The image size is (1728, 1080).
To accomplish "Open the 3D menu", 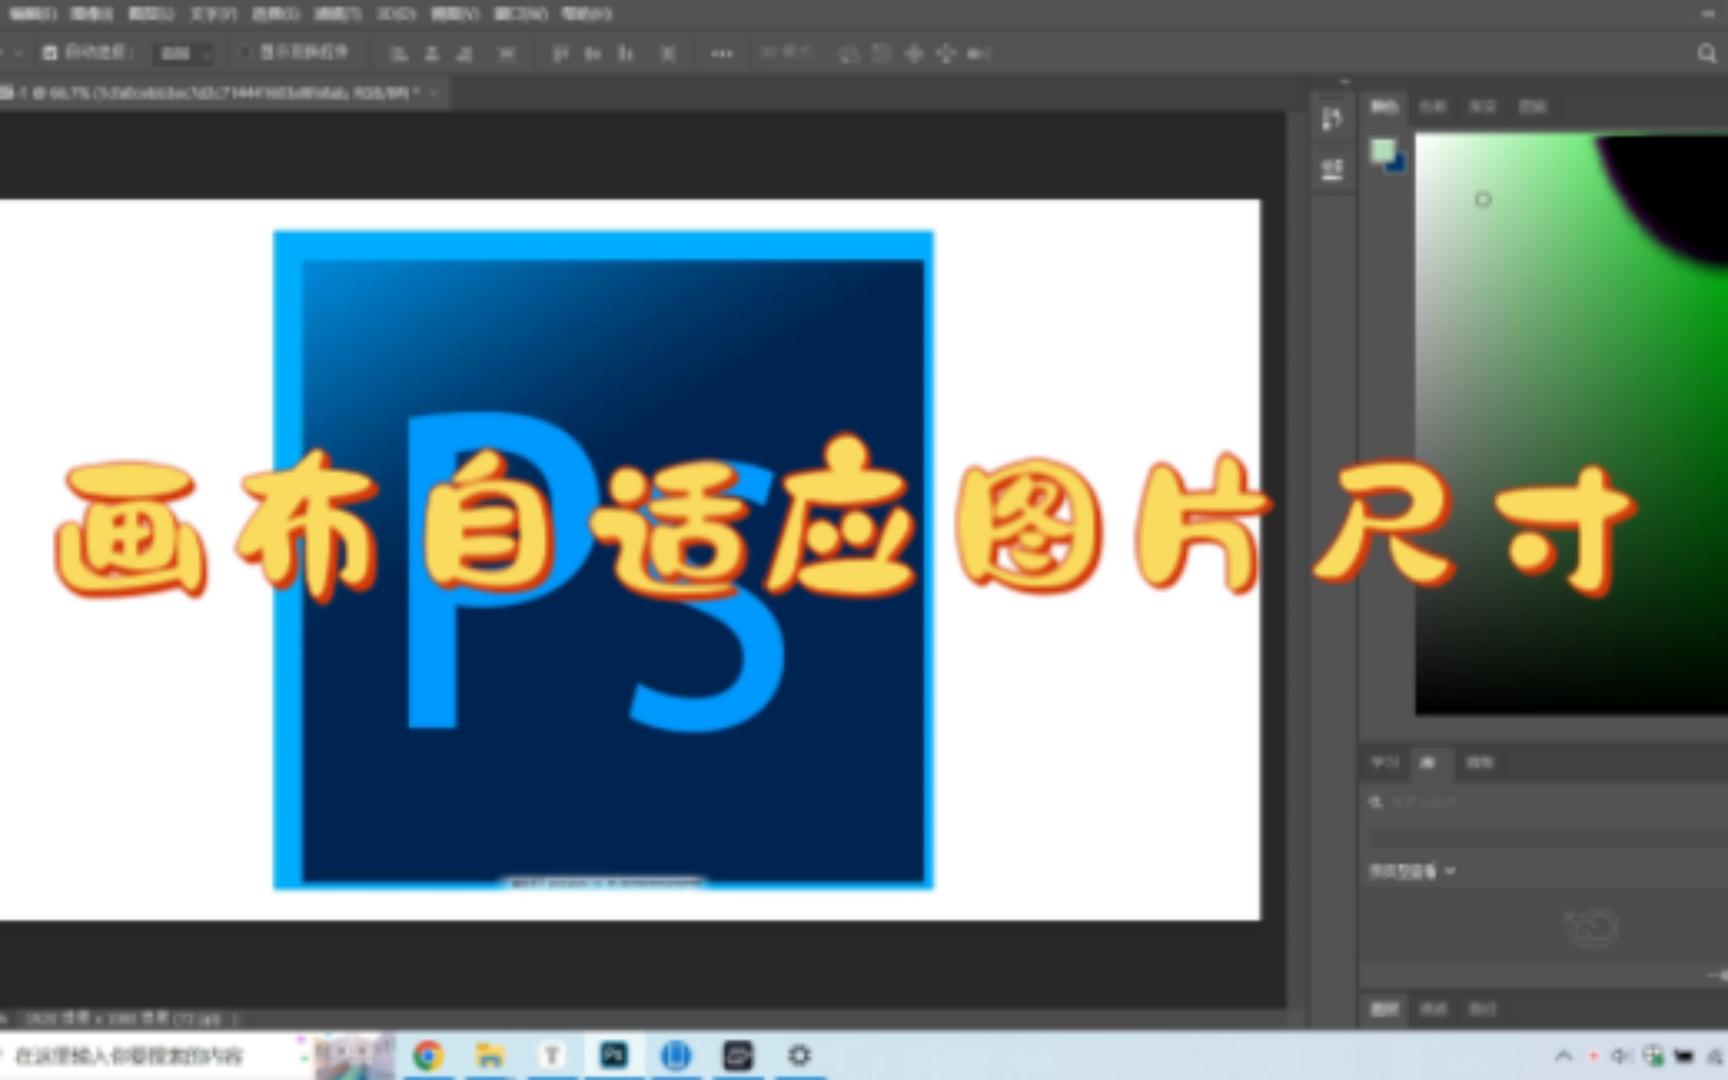I will [x=395, y=14].
